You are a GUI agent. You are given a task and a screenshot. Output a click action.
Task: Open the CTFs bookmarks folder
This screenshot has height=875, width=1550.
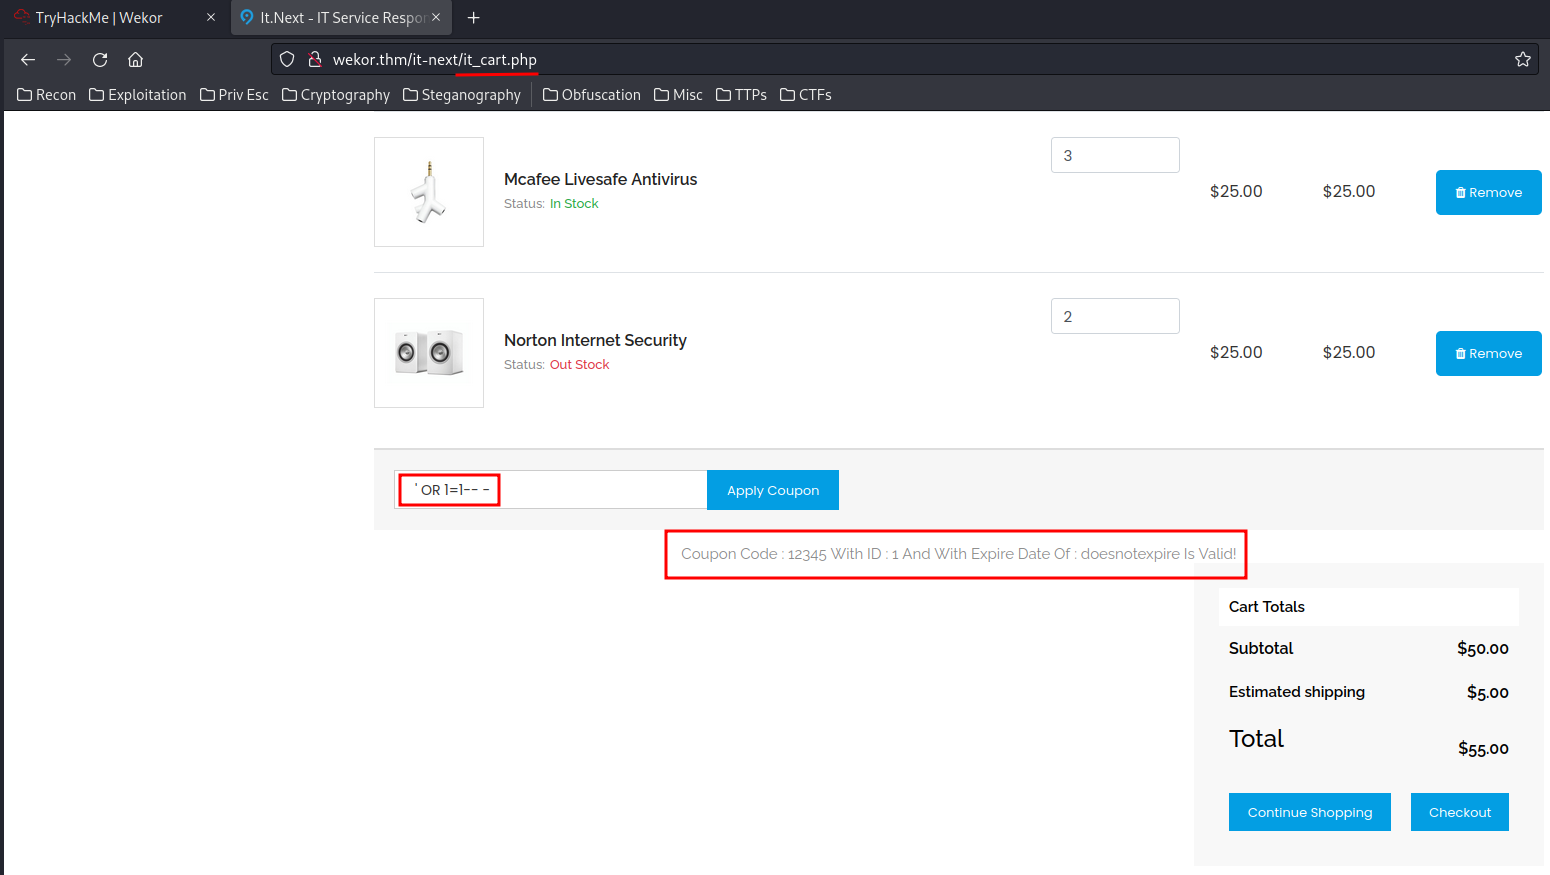pos(806,95)
